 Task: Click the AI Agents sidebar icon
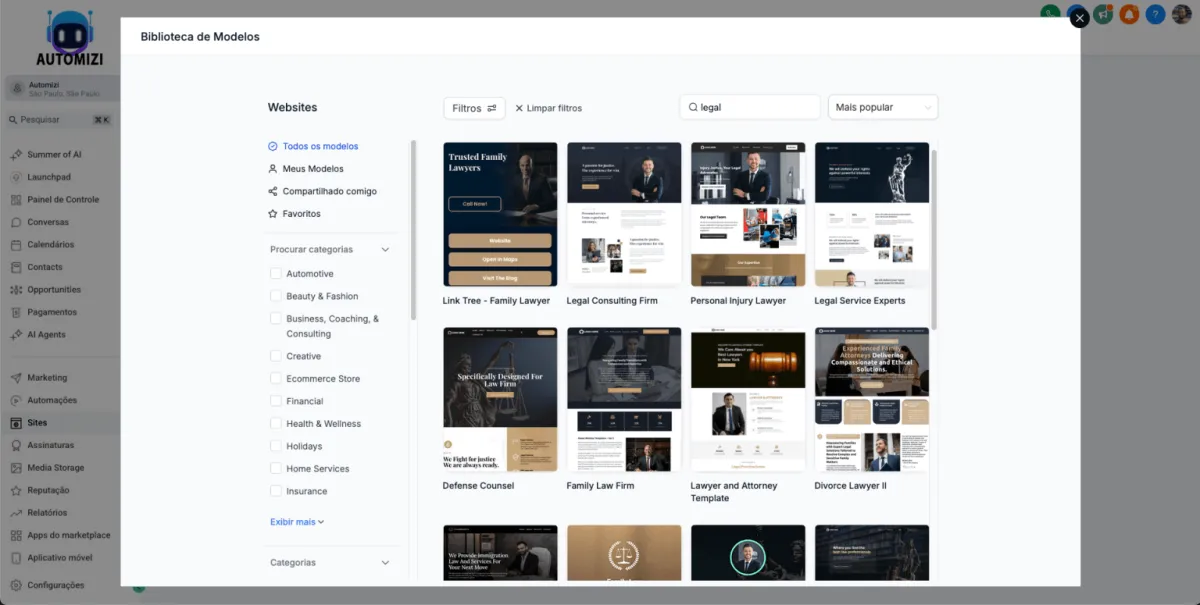(x=16, y=335)
